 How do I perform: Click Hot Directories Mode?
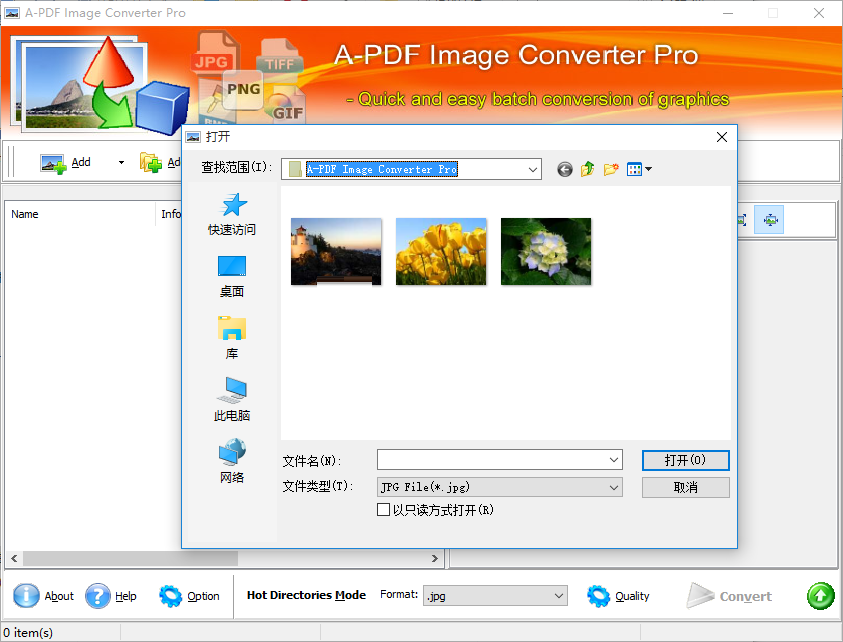click(306, 595)
